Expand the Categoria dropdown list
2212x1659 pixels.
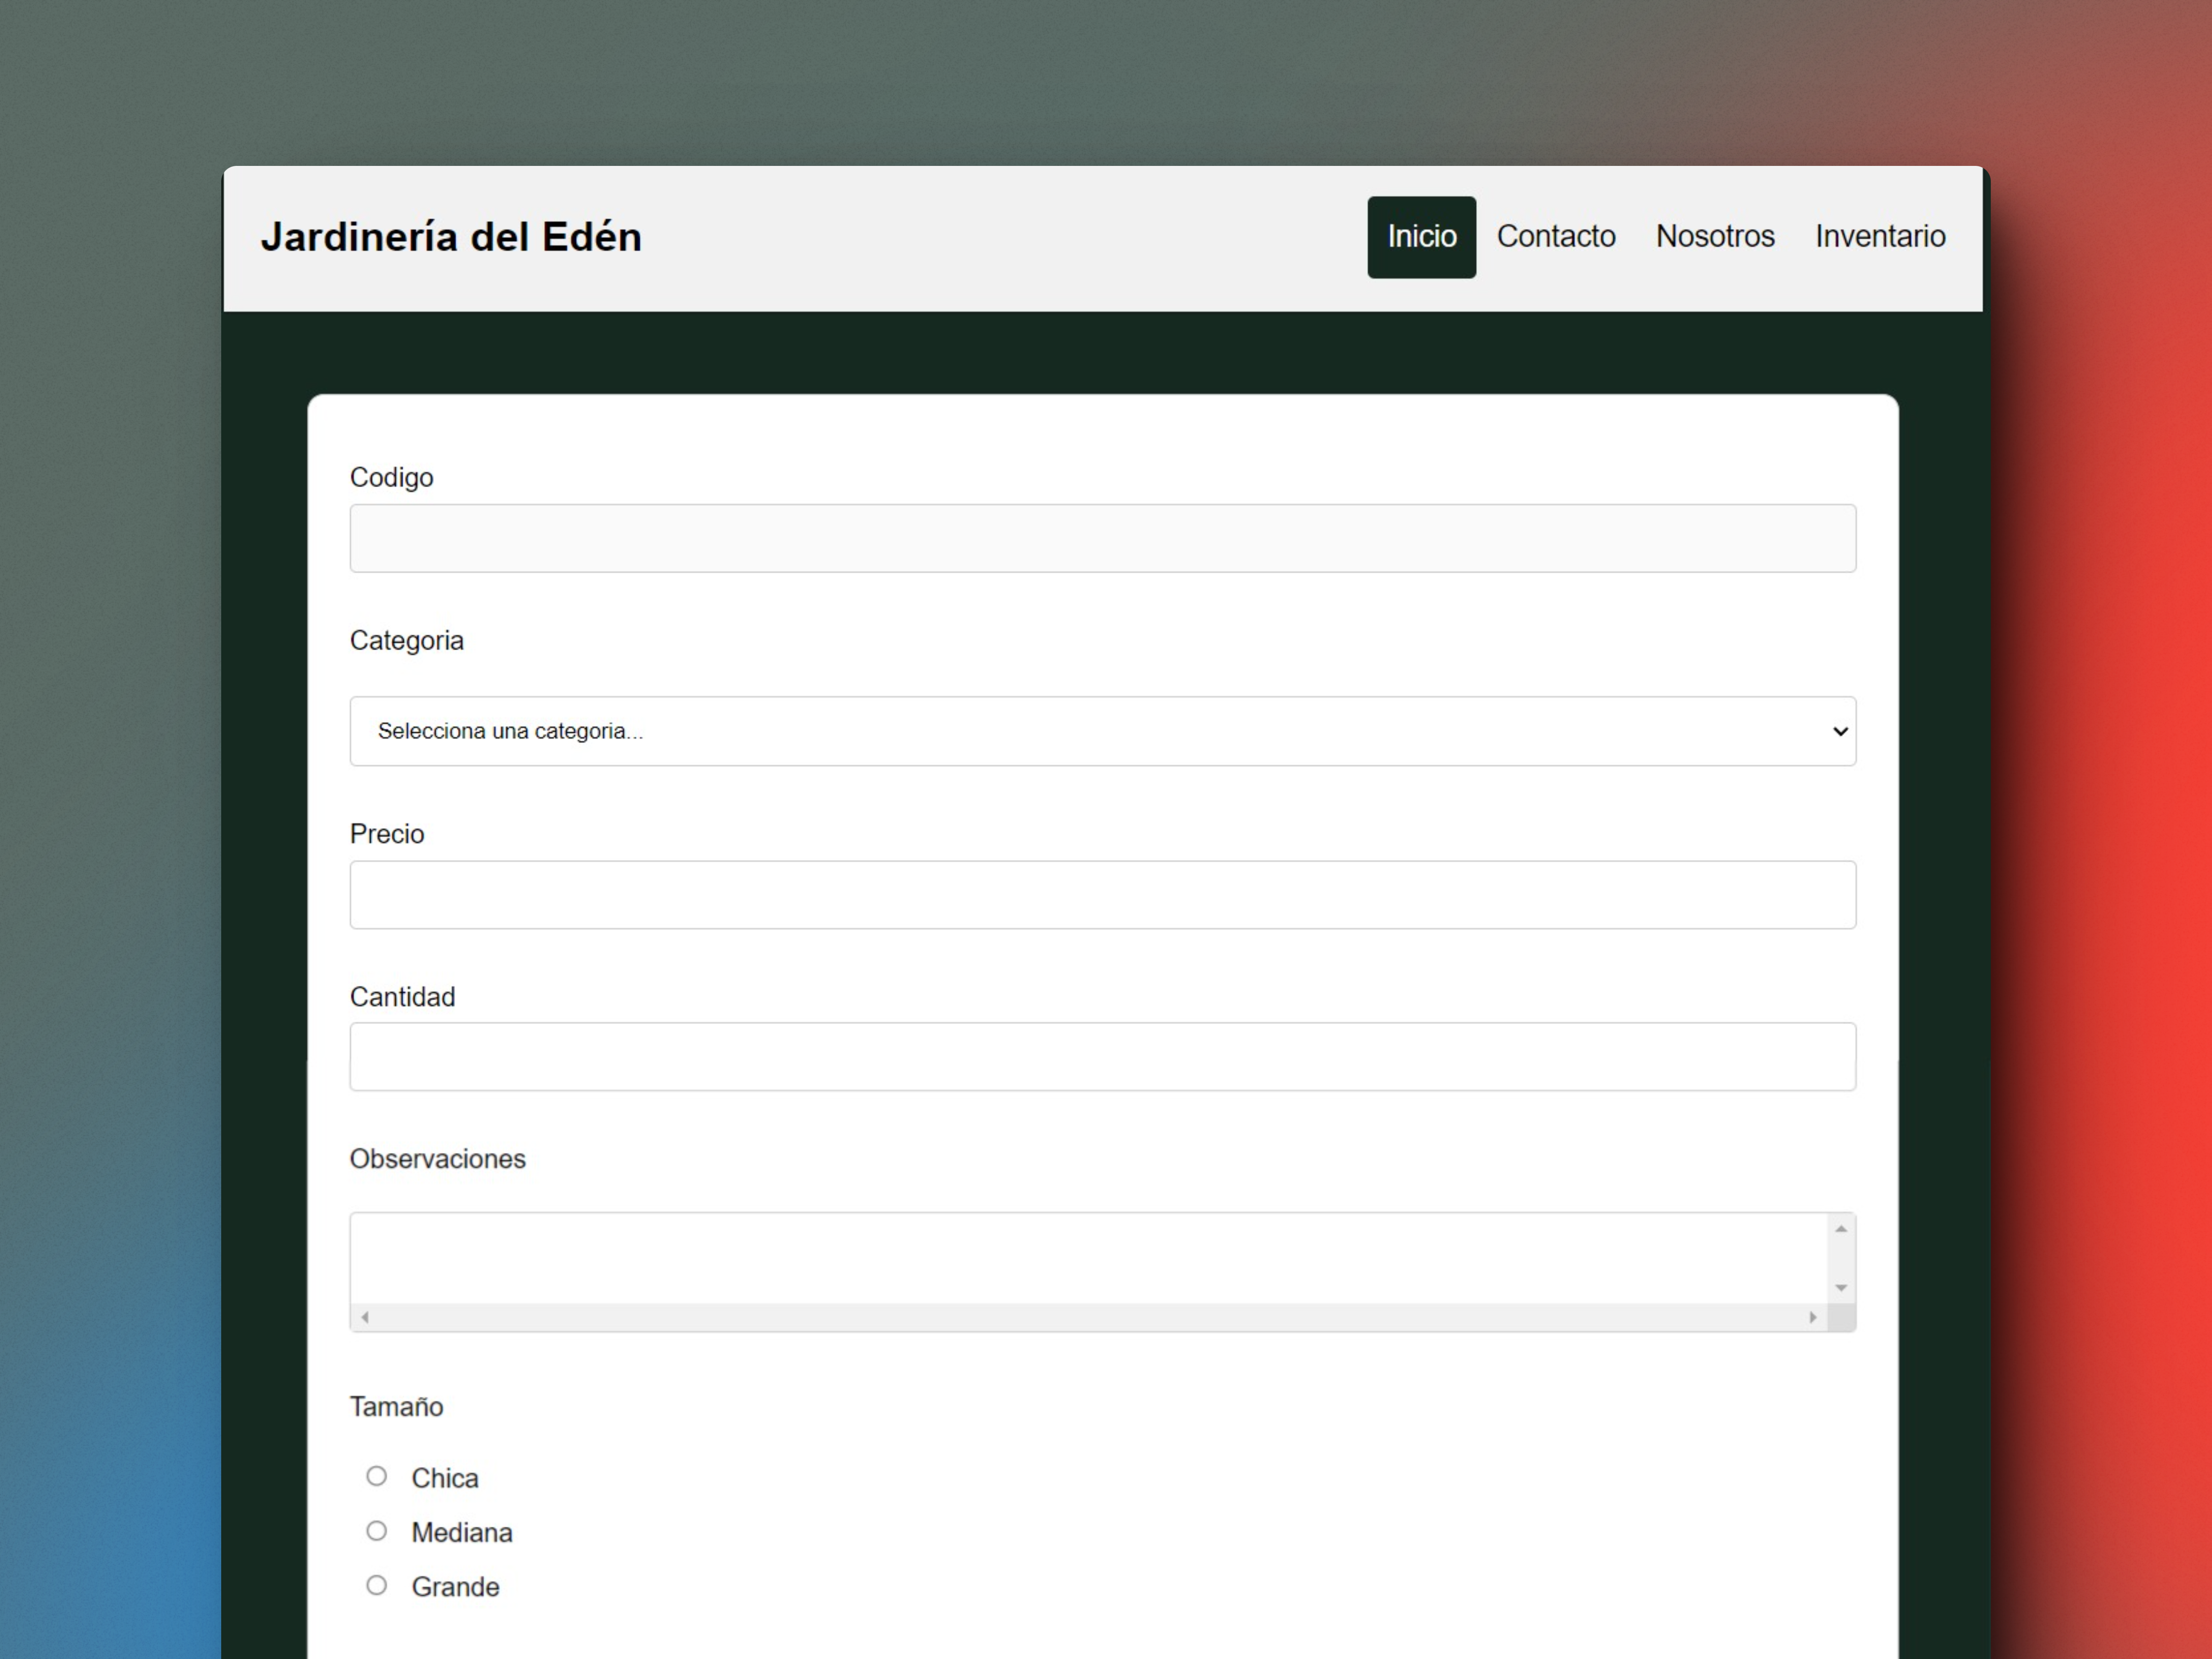click(x=1102, y=731)
